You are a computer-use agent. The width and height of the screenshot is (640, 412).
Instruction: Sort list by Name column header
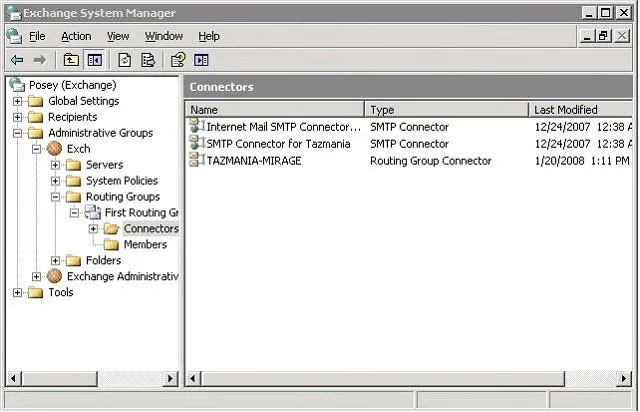click(x=275, y=110)
